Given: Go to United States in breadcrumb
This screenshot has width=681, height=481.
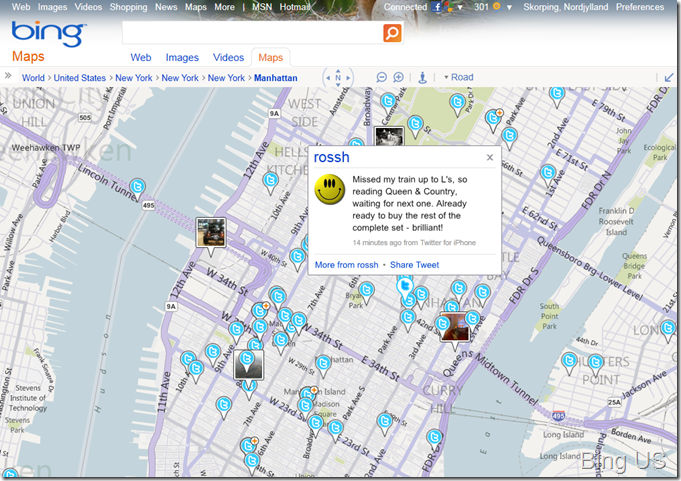Looking at the screenshot, I should (x=79, y=78).
